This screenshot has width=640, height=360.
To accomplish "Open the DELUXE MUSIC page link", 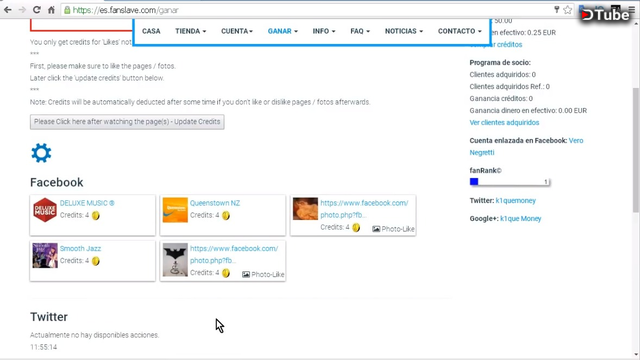I will 87,203.
